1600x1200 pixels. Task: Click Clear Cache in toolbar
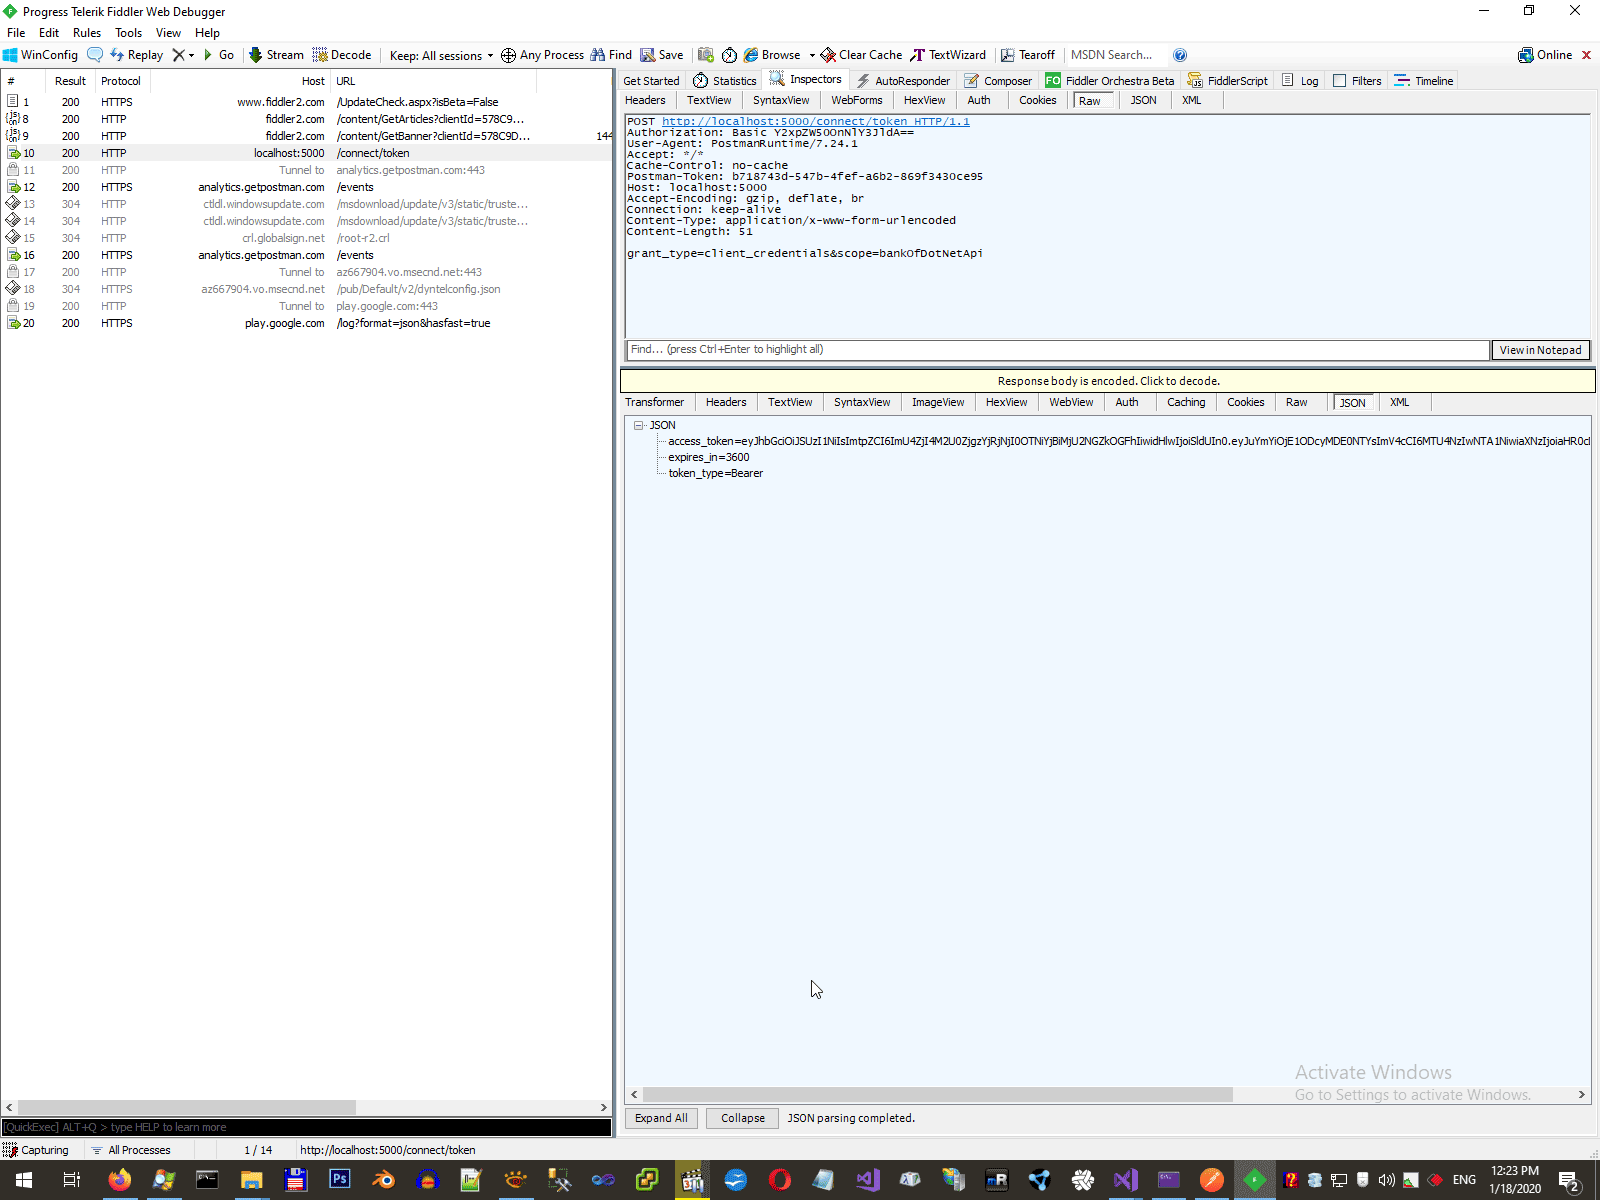tap(861, 55)
